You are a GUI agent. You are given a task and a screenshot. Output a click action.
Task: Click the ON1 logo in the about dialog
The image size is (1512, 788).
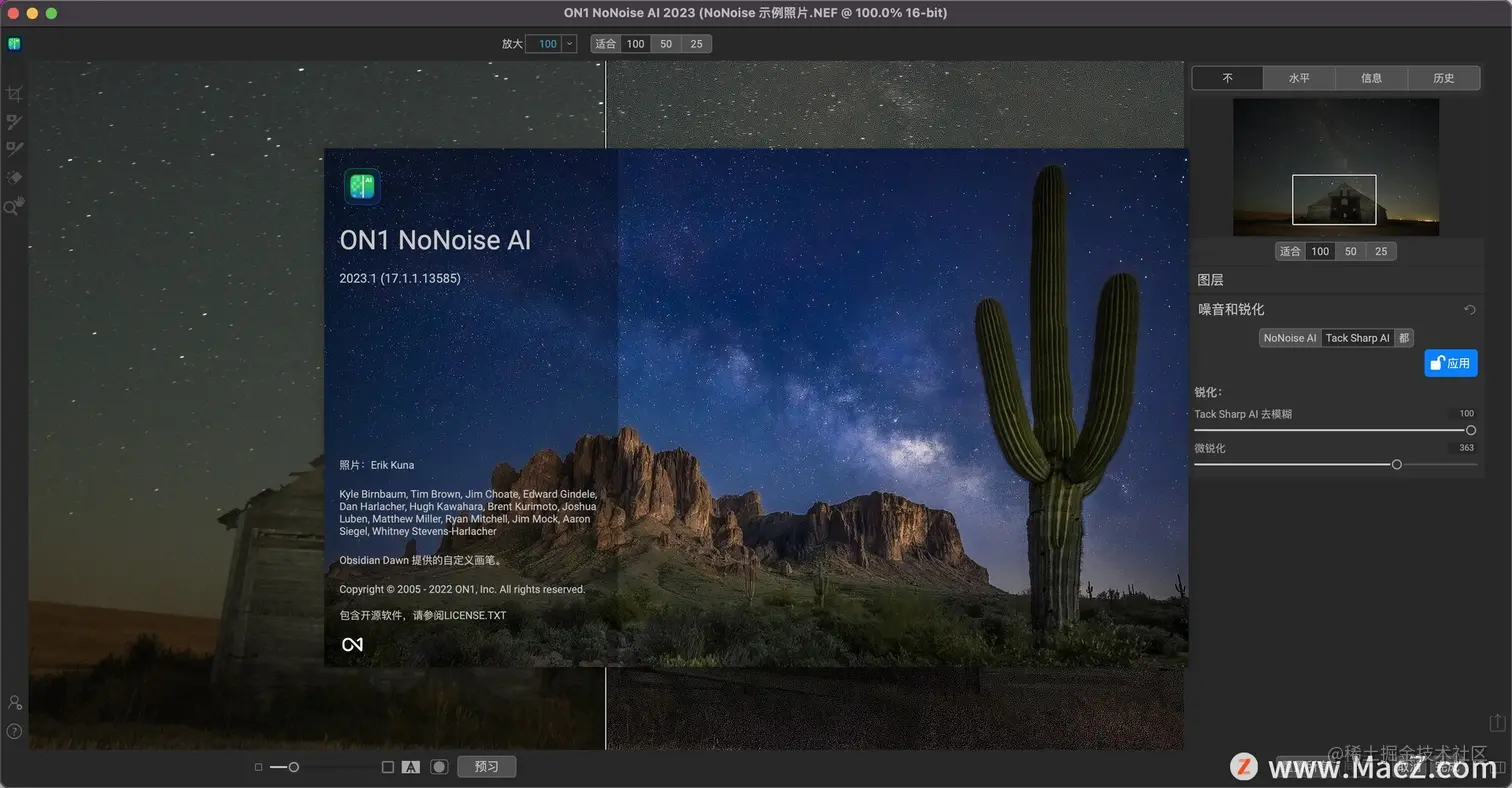[352, 645]
